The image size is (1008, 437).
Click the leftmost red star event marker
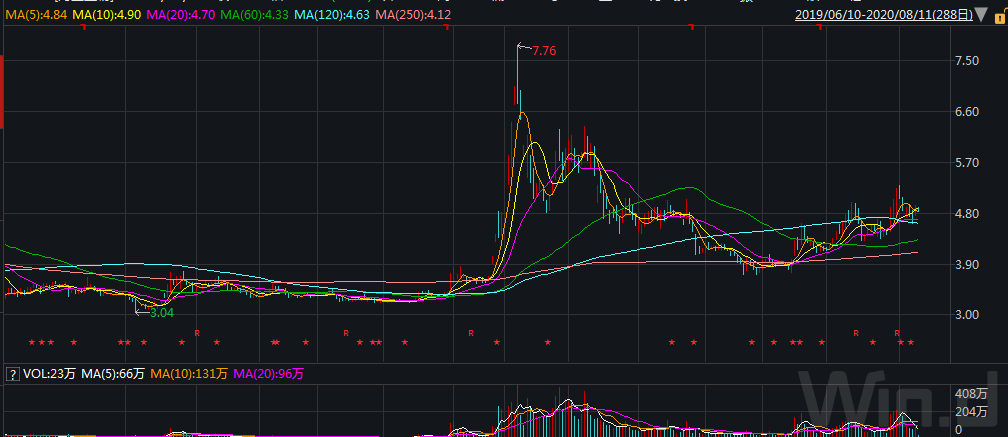[x=32, y=343]
